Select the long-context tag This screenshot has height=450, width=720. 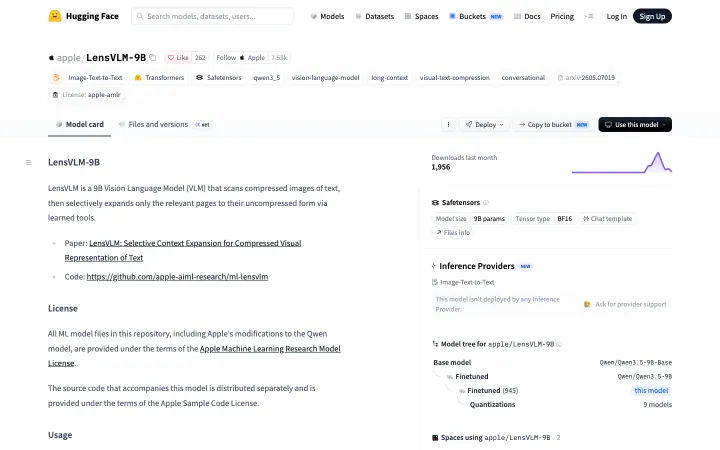389,78
